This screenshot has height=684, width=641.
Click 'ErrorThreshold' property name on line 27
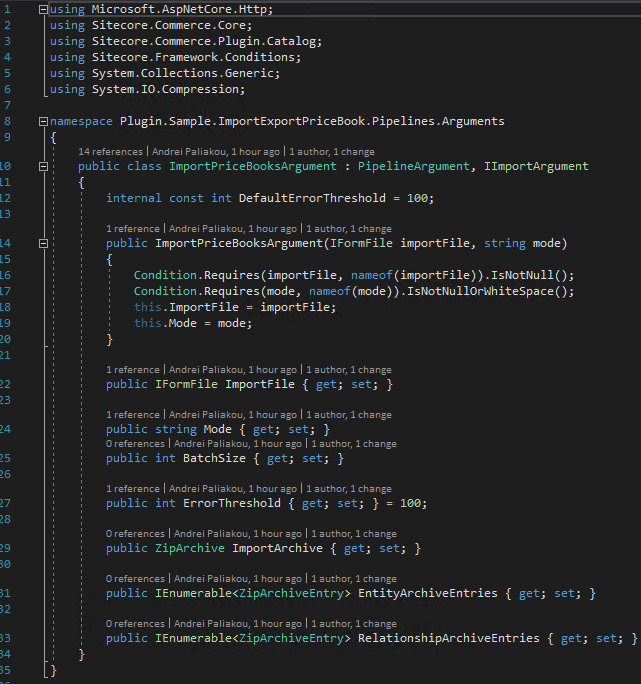click(x=232, y=503)
